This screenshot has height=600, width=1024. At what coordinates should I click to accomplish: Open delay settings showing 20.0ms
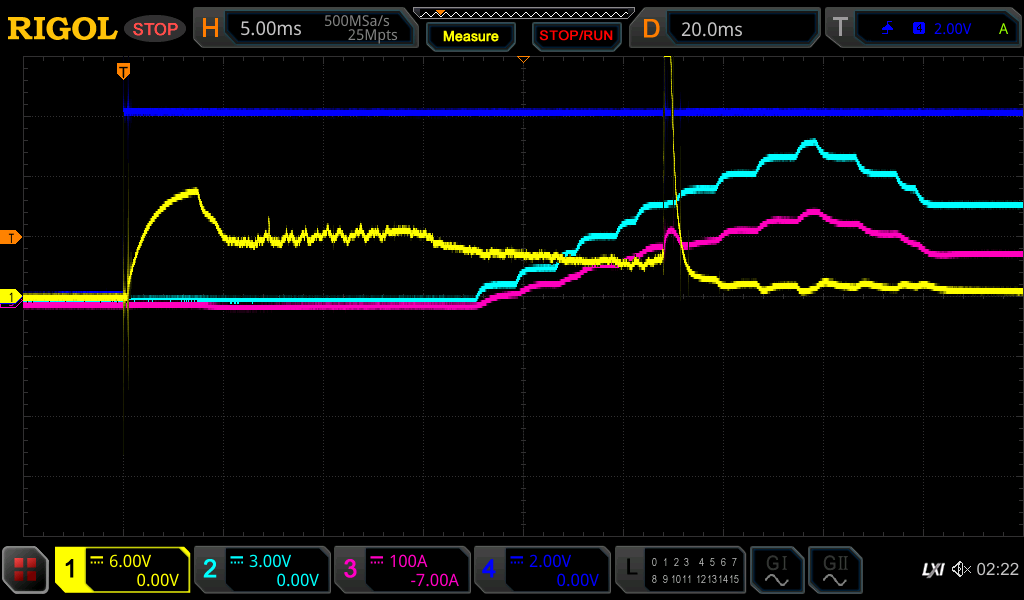point(727,29)
